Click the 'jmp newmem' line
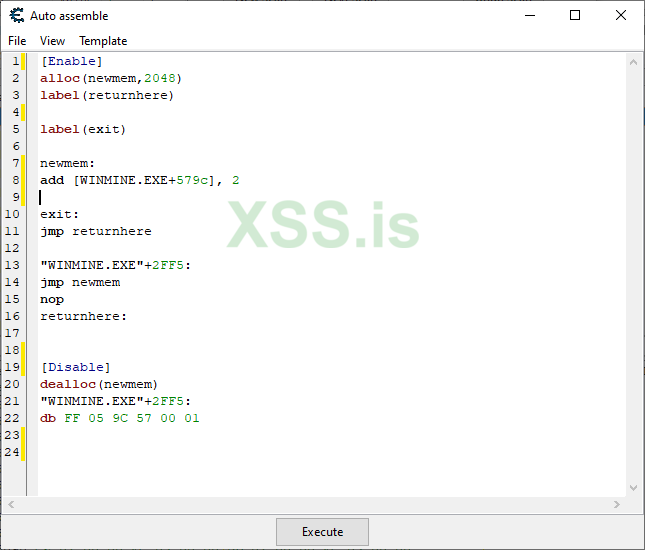This screenshot has height=550, width=645. tap(80, 282)
